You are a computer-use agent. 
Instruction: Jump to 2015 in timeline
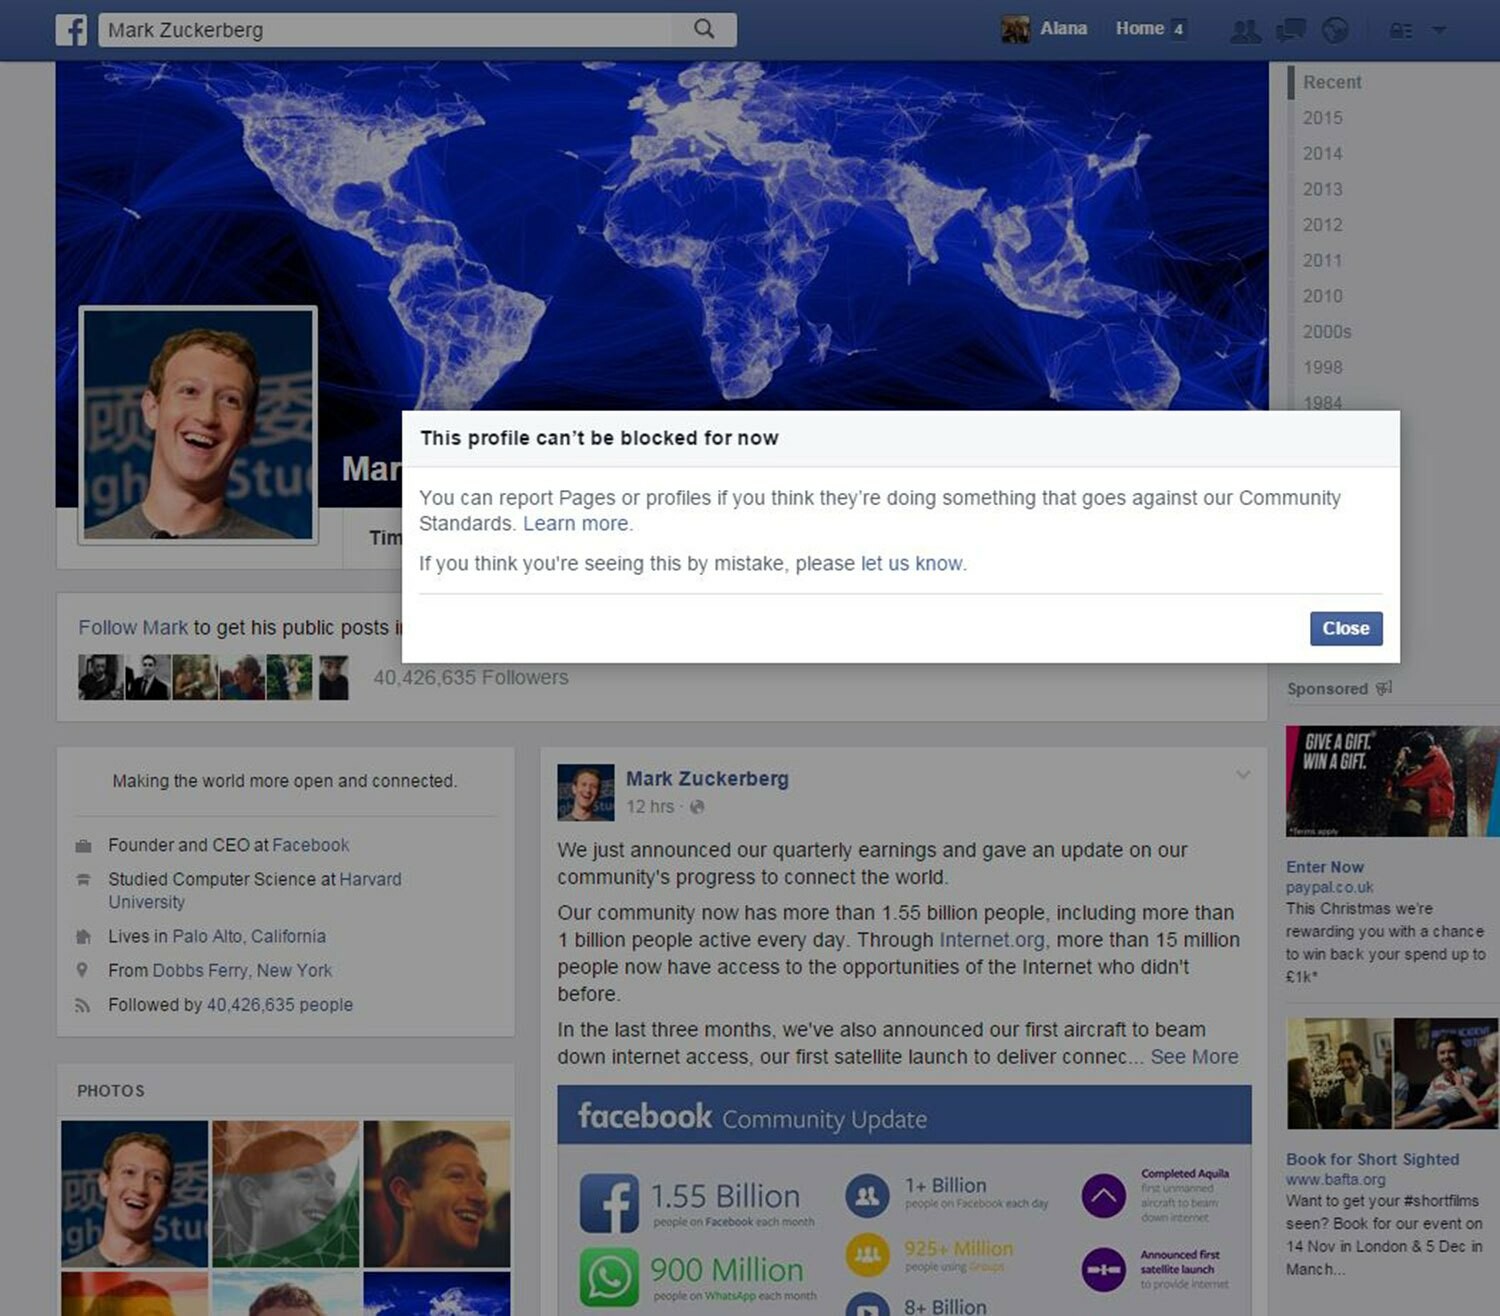click(1322, 118)
